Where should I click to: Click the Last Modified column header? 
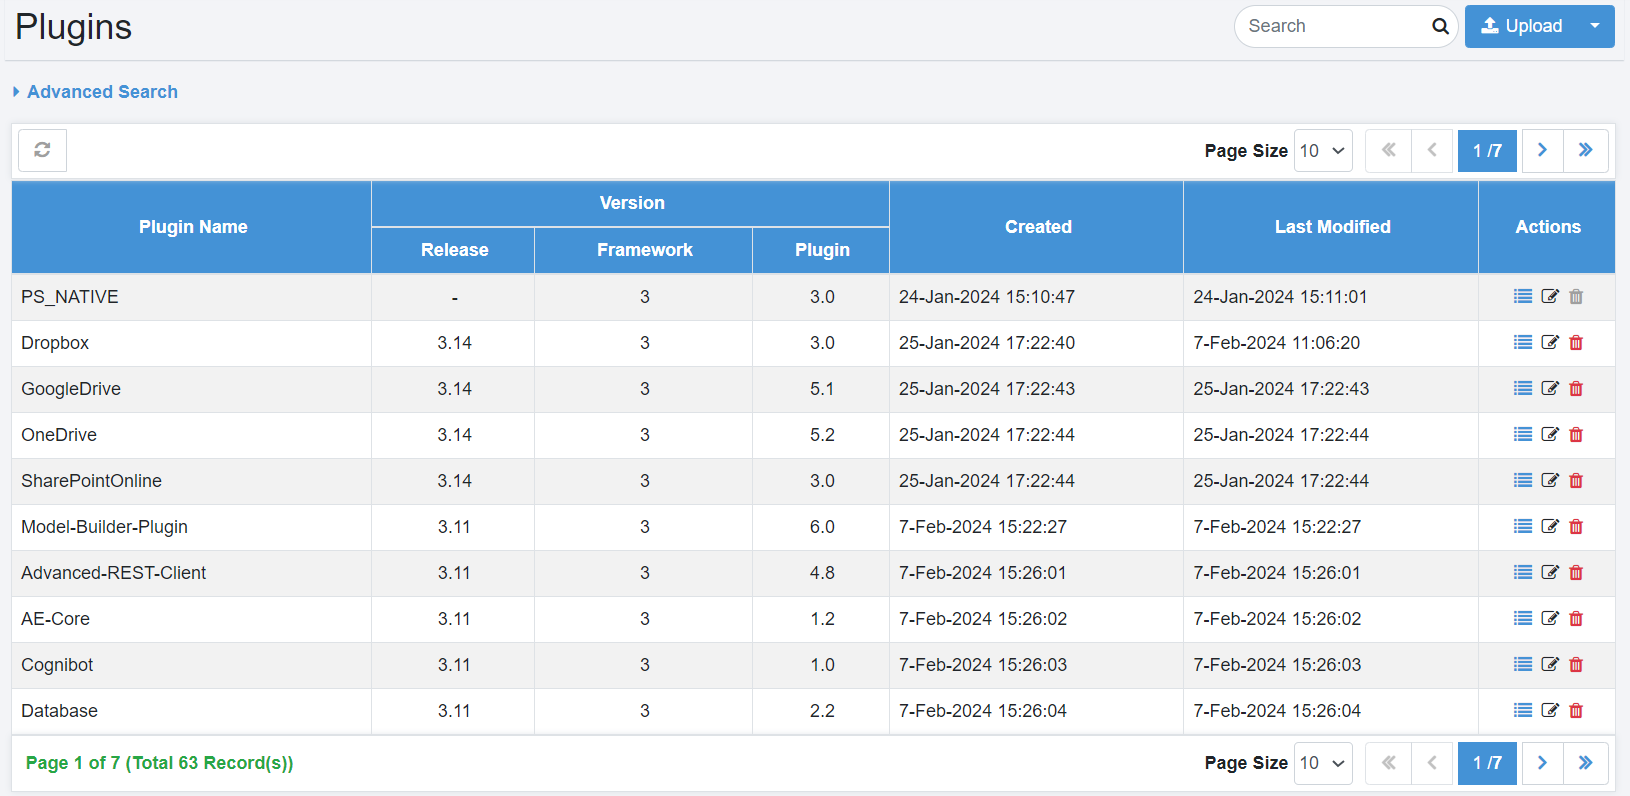click(x=1331, y=227)
